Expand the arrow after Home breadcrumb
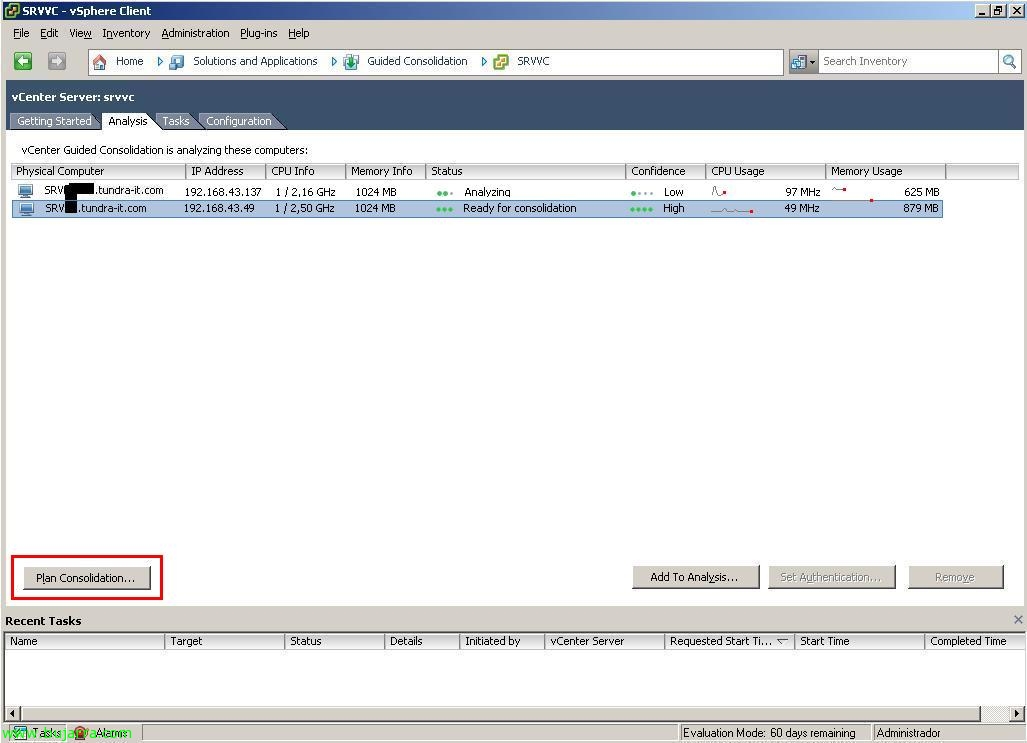 tap(159, 62)
